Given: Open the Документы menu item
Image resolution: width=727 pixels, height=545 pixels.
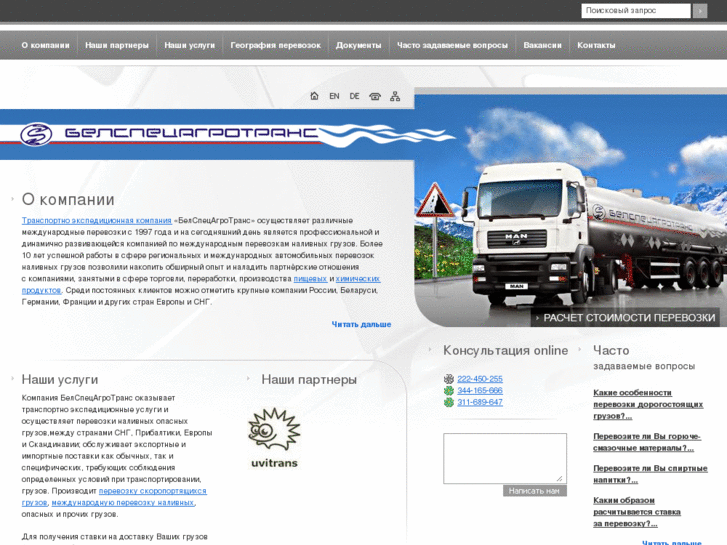Looking at the screenshot, I should coord(358,45).
